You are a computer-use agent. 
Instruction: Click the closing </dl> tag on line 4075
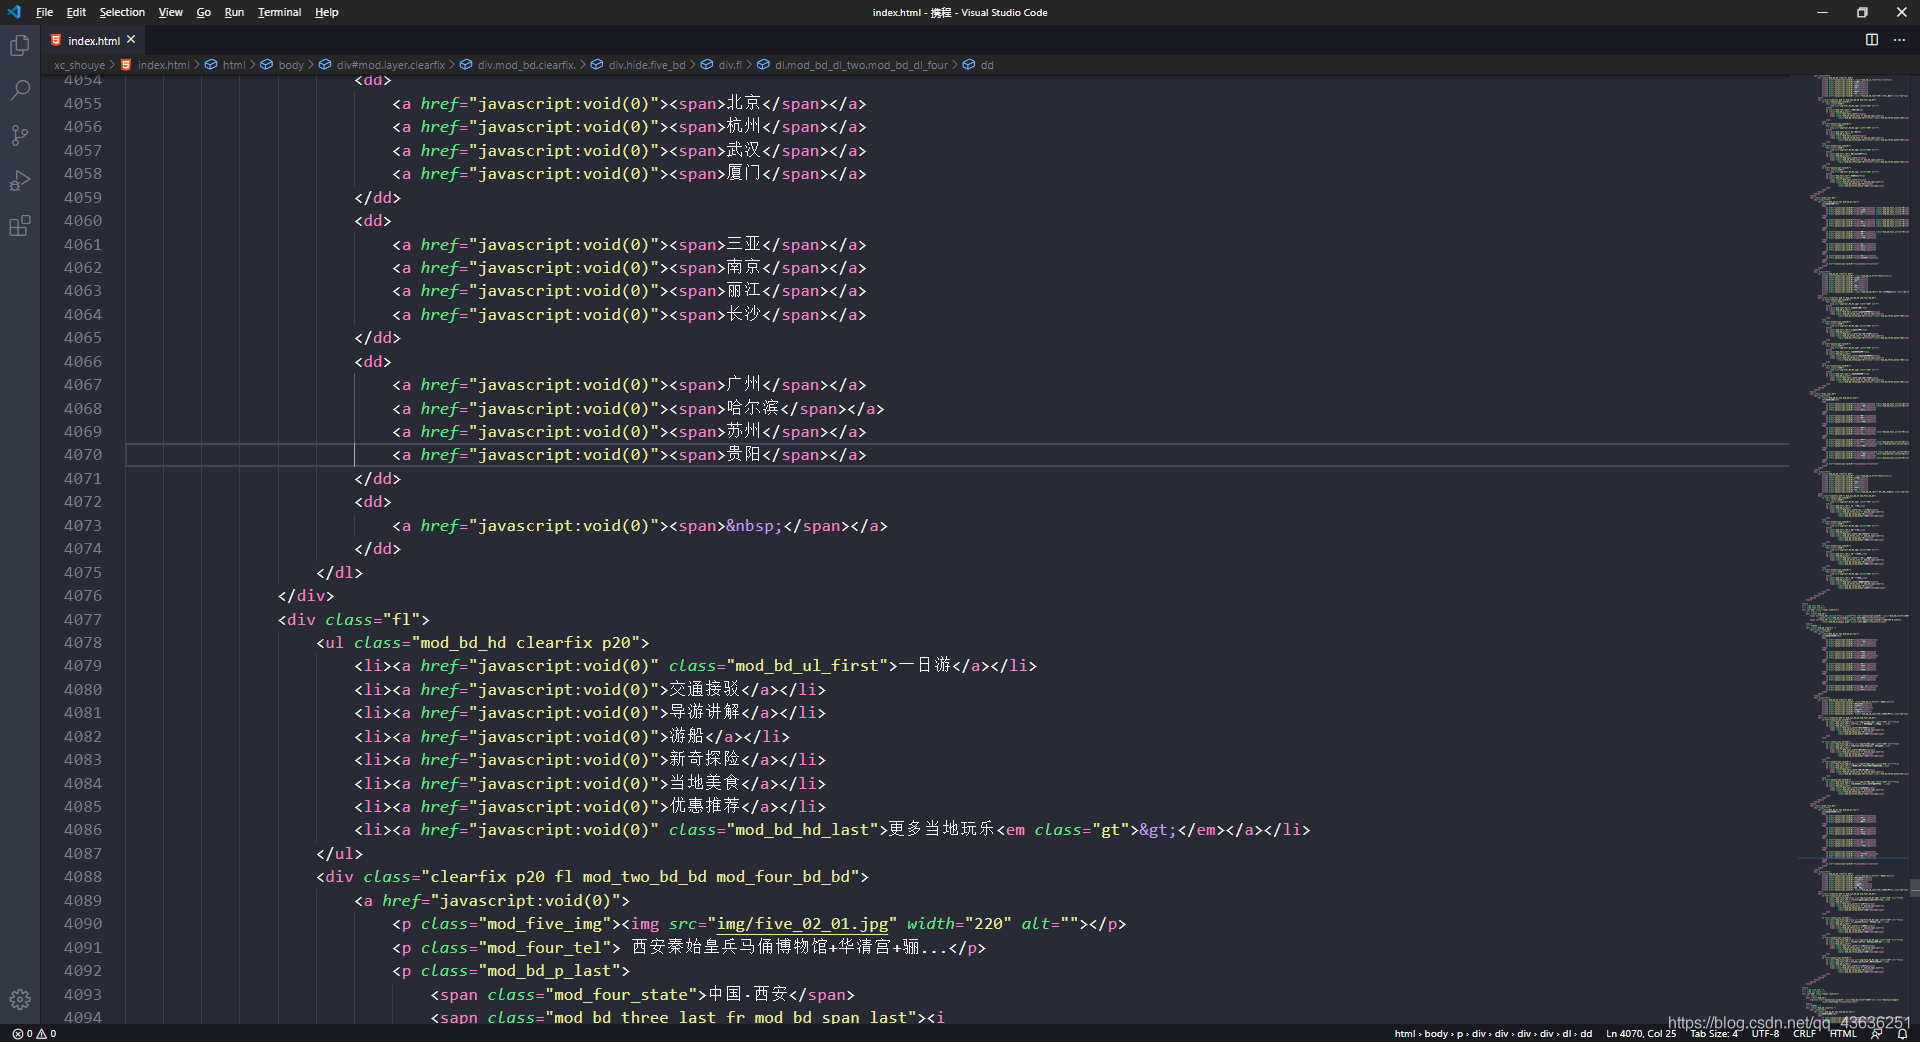[x=340, y=573]
